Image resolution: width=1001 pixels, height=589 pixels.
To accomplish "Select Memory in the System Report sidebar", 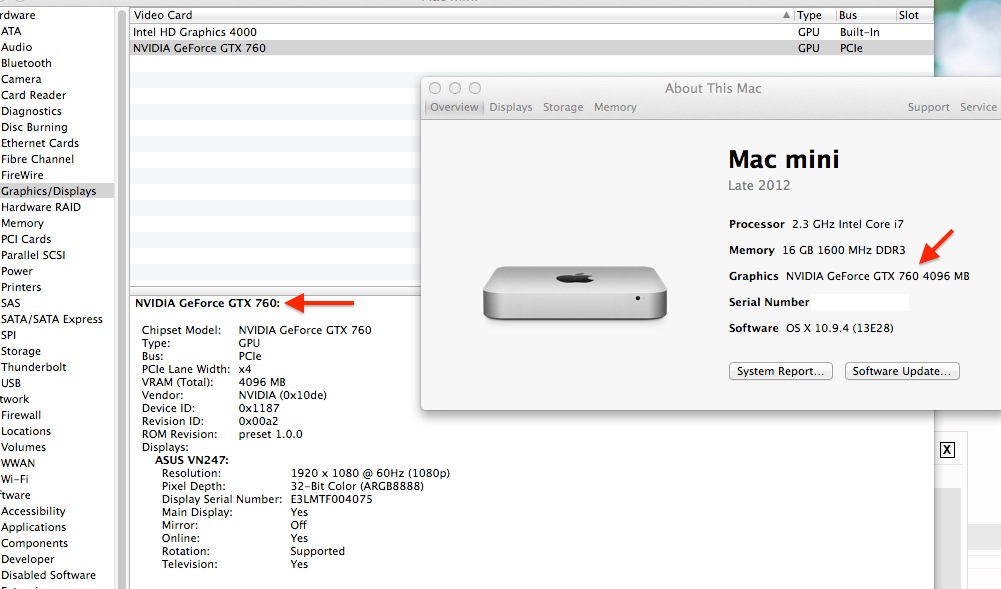I will click(22, 223).
